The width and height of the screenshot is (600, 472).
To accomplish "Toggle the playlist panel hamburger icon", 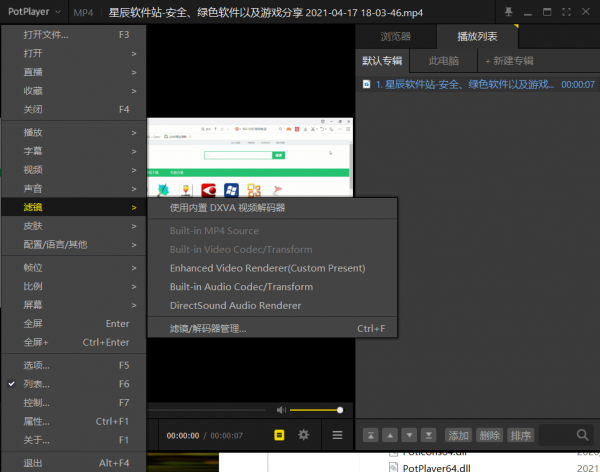I will pyautogui.click(x=337, y=435).
